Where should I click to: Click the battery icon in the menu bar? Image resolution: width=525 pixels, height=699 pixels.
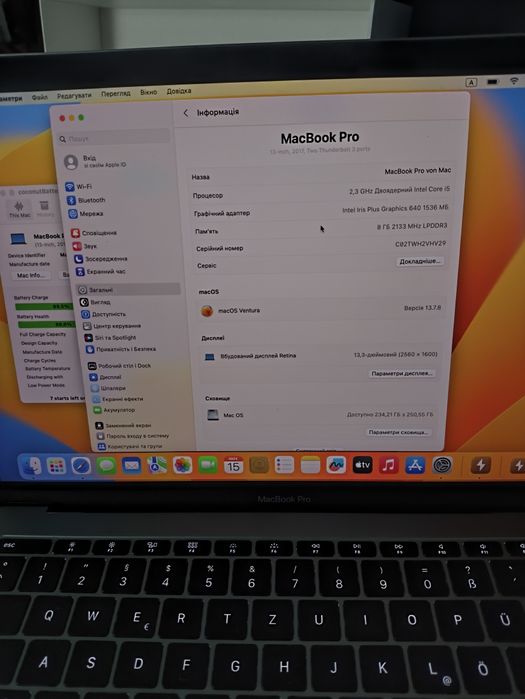[x=493, y=82]
